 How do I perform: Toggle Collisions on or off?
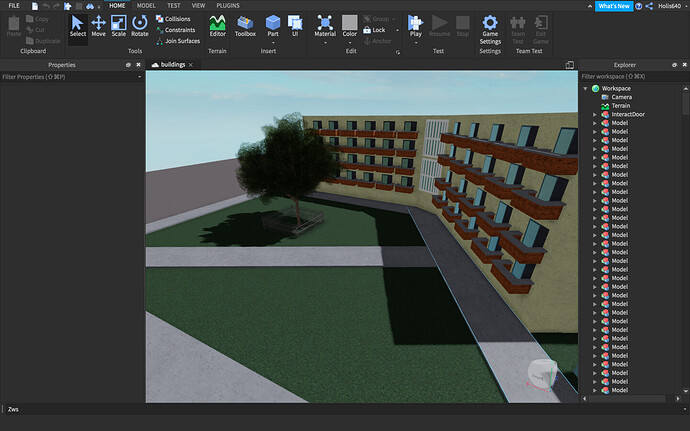pos(173,19)
